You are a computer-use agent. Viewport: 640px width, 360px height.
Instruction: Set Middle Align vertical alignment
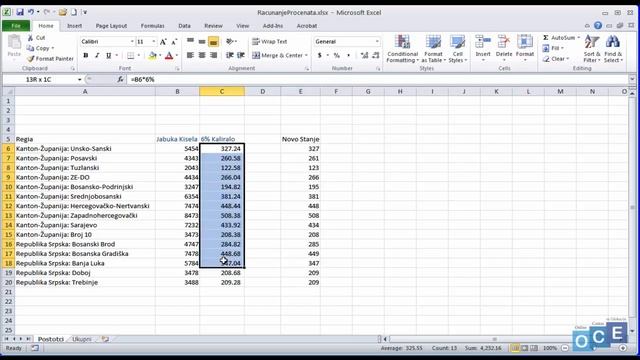[x=202, y=42]
